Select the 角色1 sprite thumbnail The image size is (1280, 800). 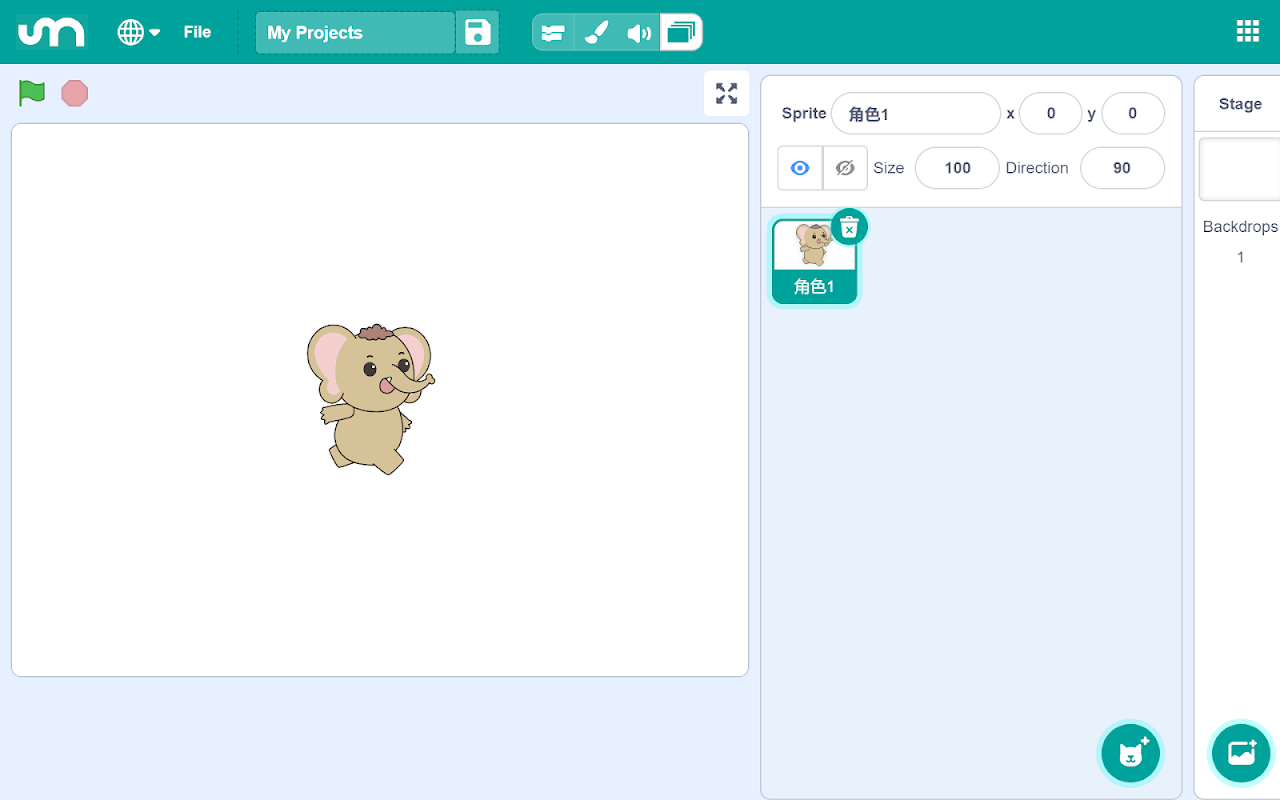(814, 262)
